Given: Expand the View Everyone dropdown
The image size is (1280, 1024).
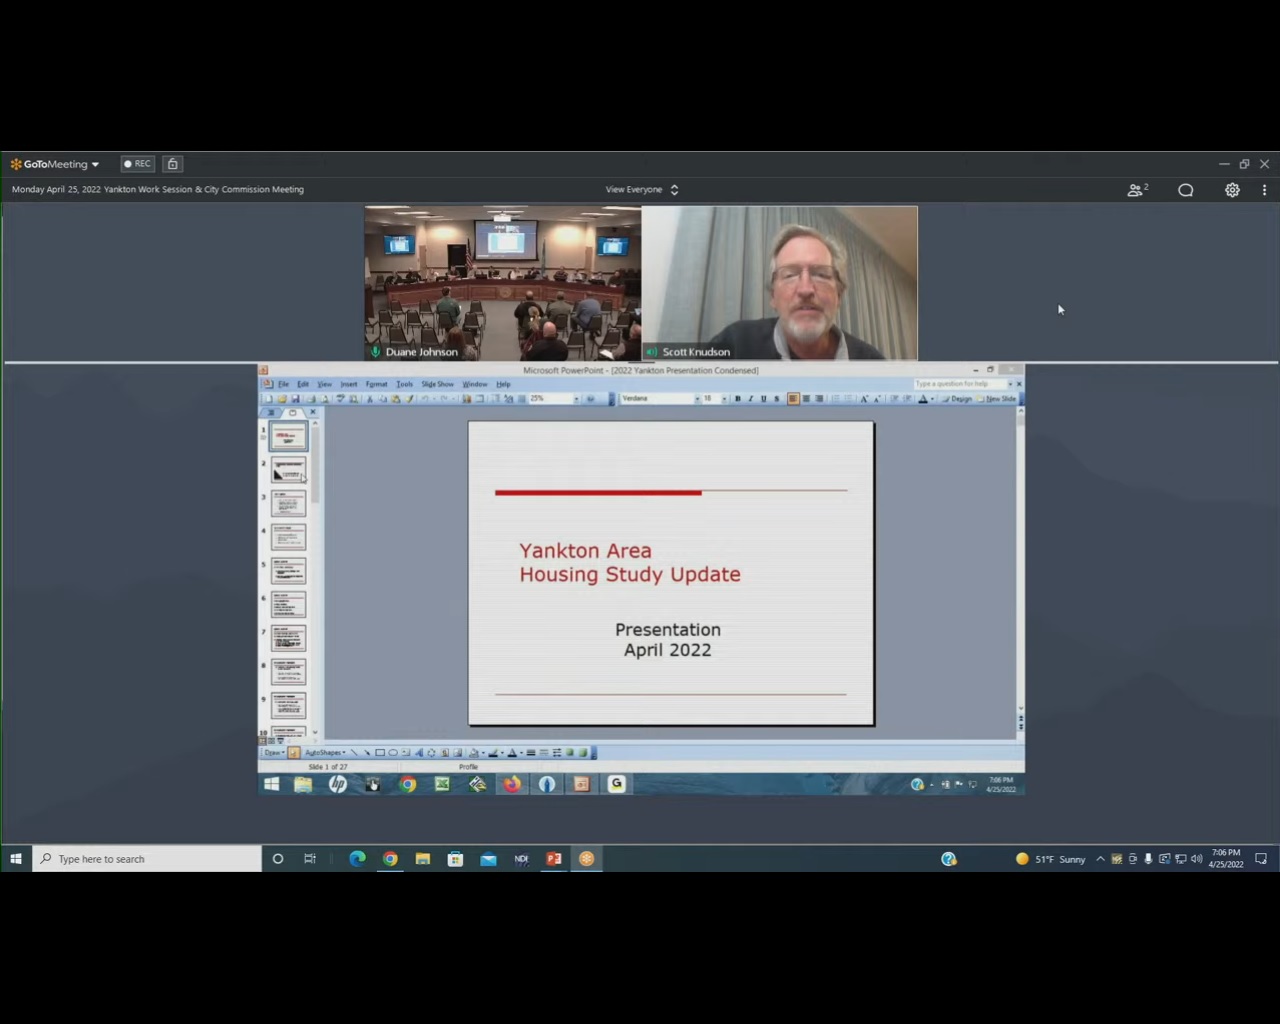Looking at the screenshot, I should [x=642, y=190].
